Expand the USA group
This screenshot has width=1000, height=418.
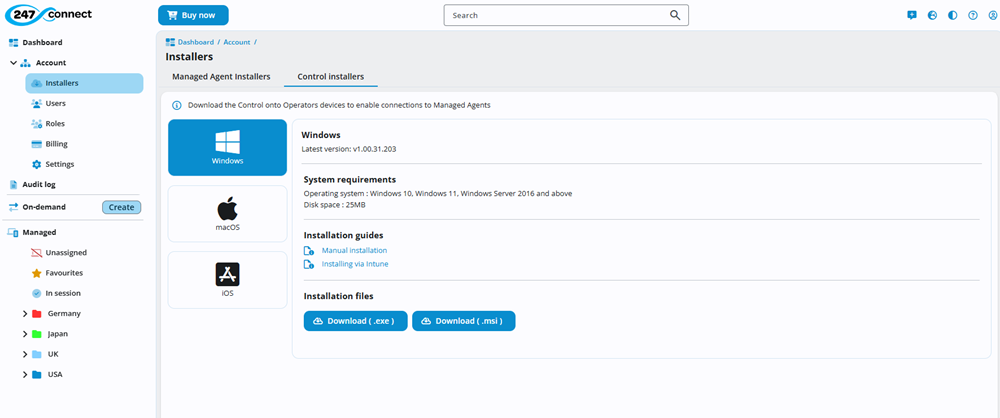point(25,375)
